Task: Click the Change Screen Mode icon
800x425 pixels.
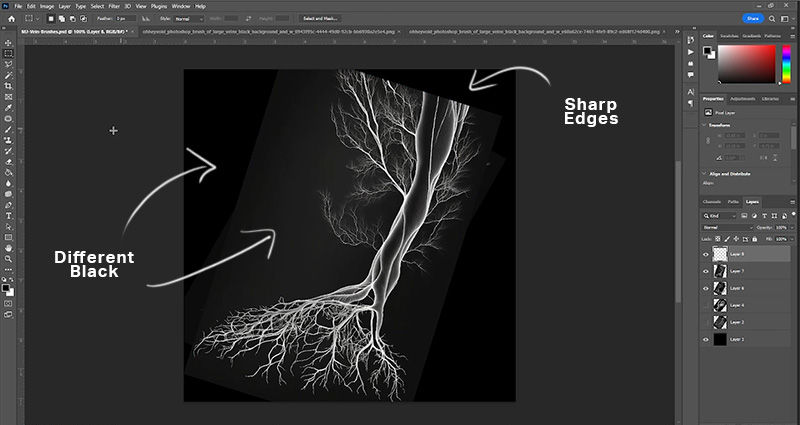Action: pos(8,315)
